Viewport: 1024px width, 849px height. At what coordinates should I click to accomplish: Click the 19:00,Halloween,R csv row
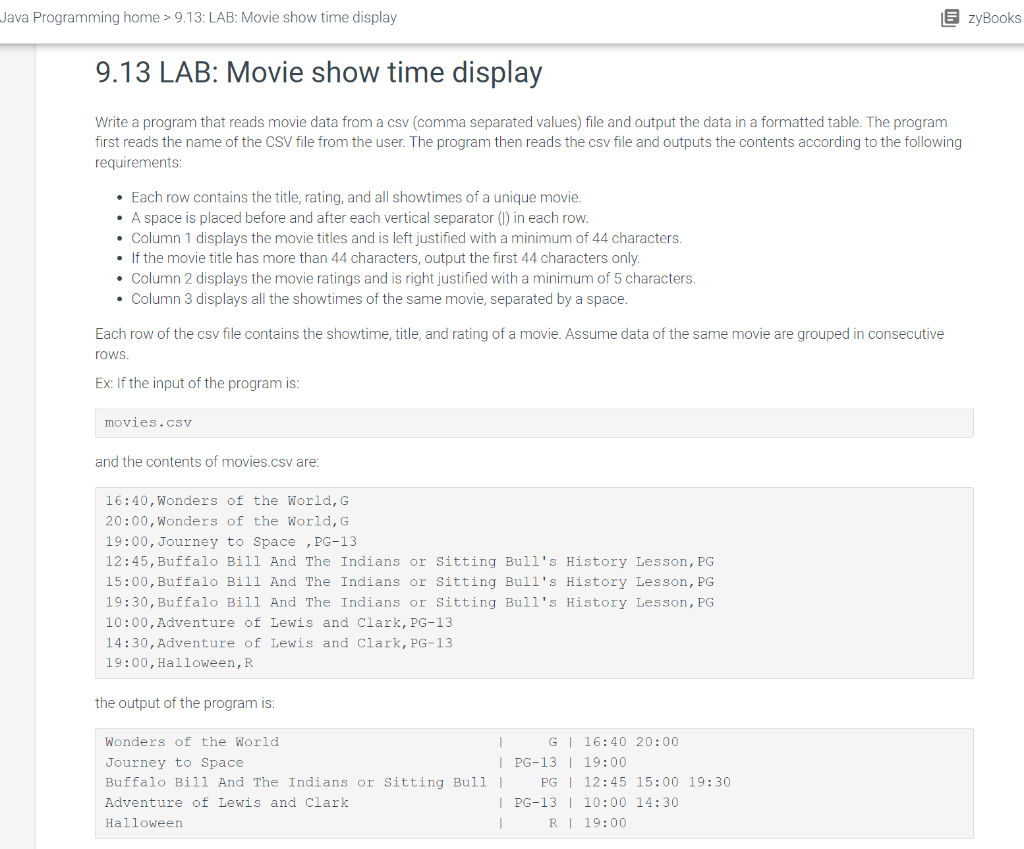coord(179,662)
